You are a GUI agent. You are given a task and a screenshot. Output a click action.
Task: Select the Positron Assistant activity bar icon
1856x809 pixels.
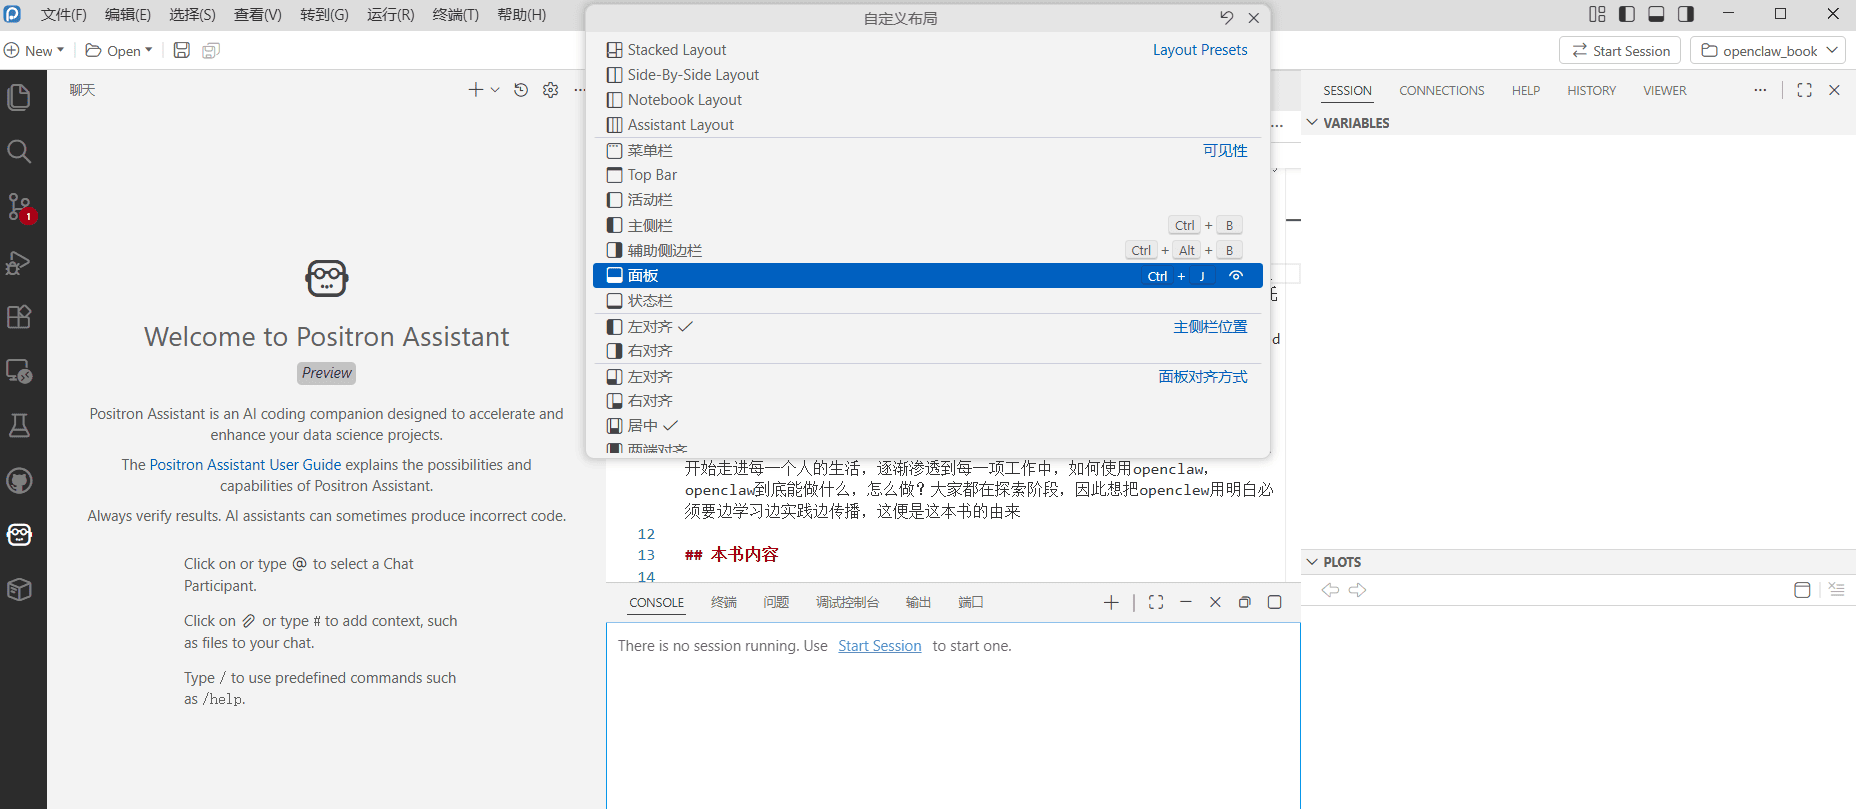pos(19,535)
